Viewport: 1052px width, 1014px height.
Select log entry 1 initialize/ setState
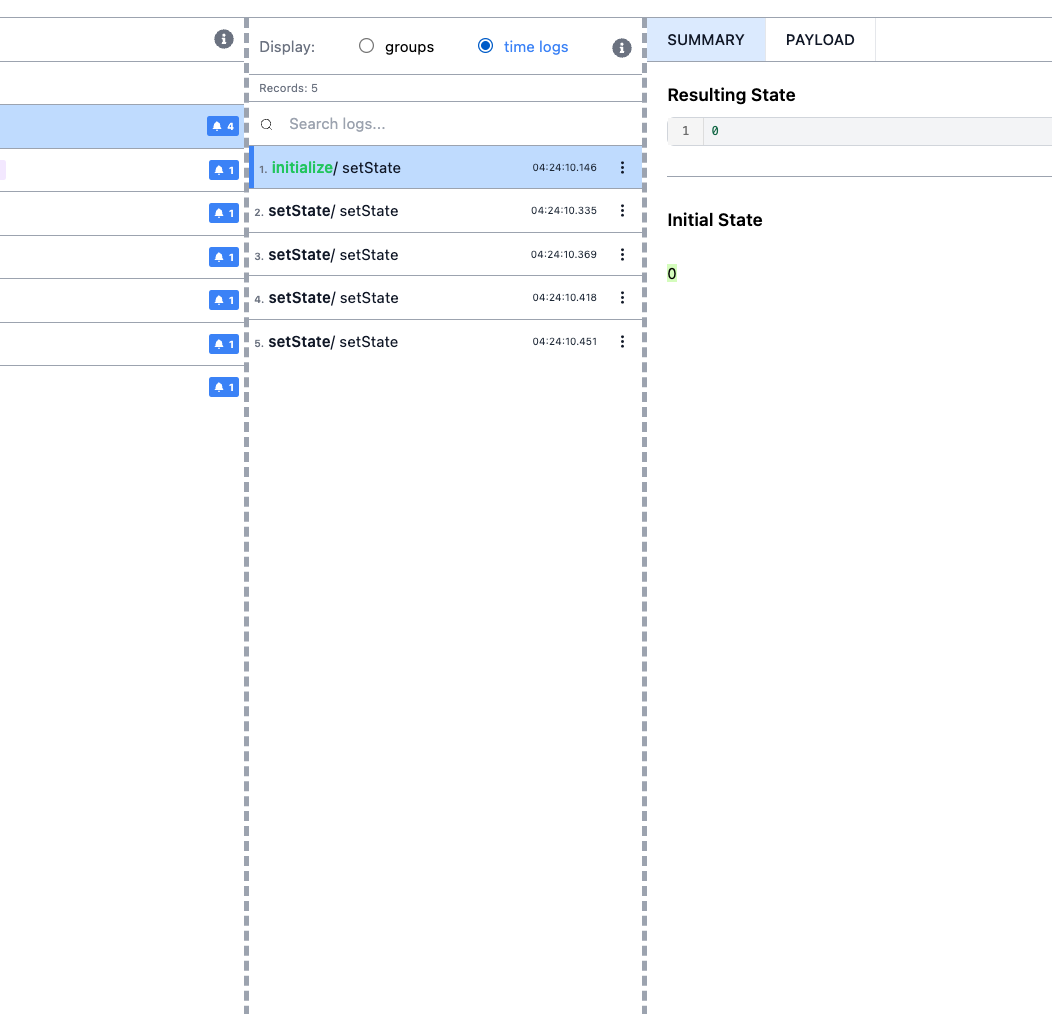[446, 167]
